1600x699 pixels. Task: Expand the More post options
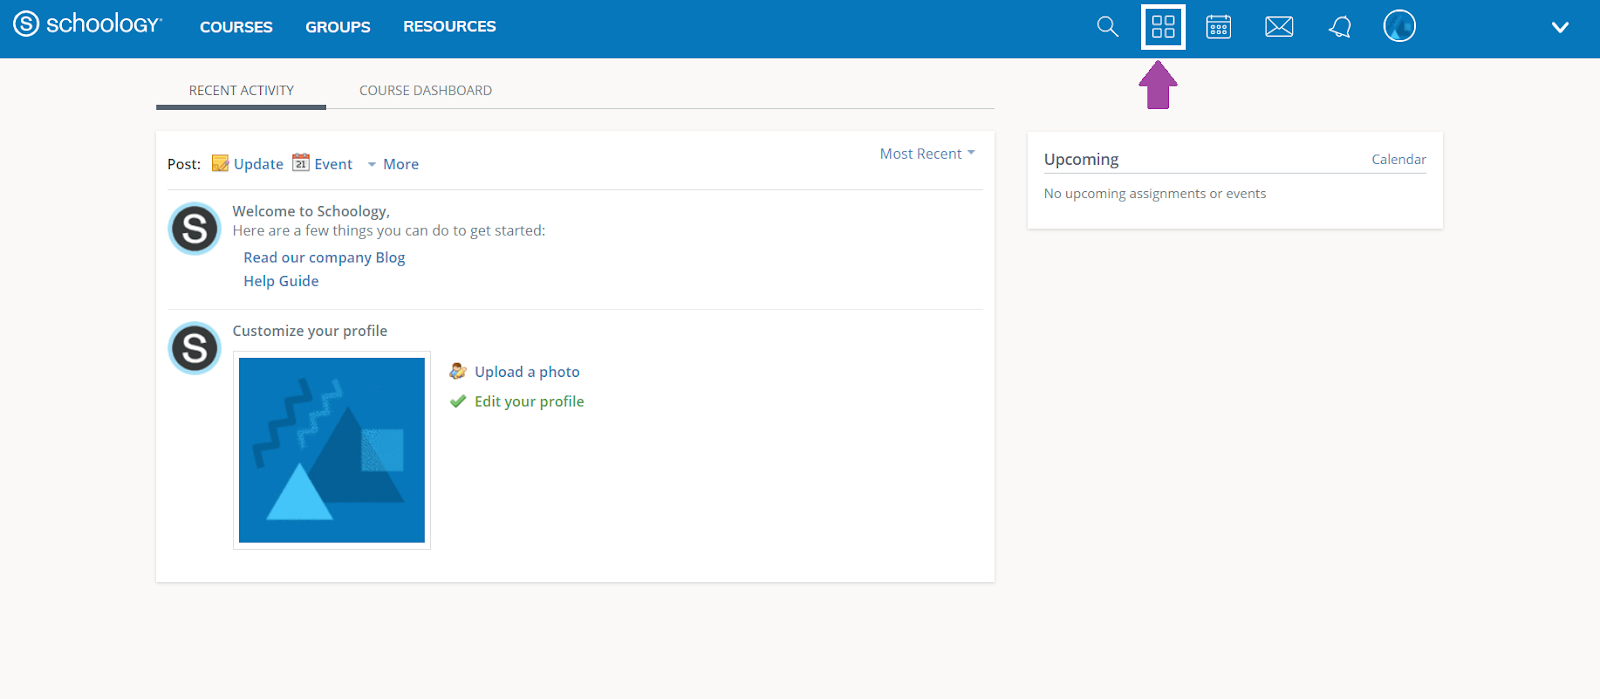[x=392, y=164]
